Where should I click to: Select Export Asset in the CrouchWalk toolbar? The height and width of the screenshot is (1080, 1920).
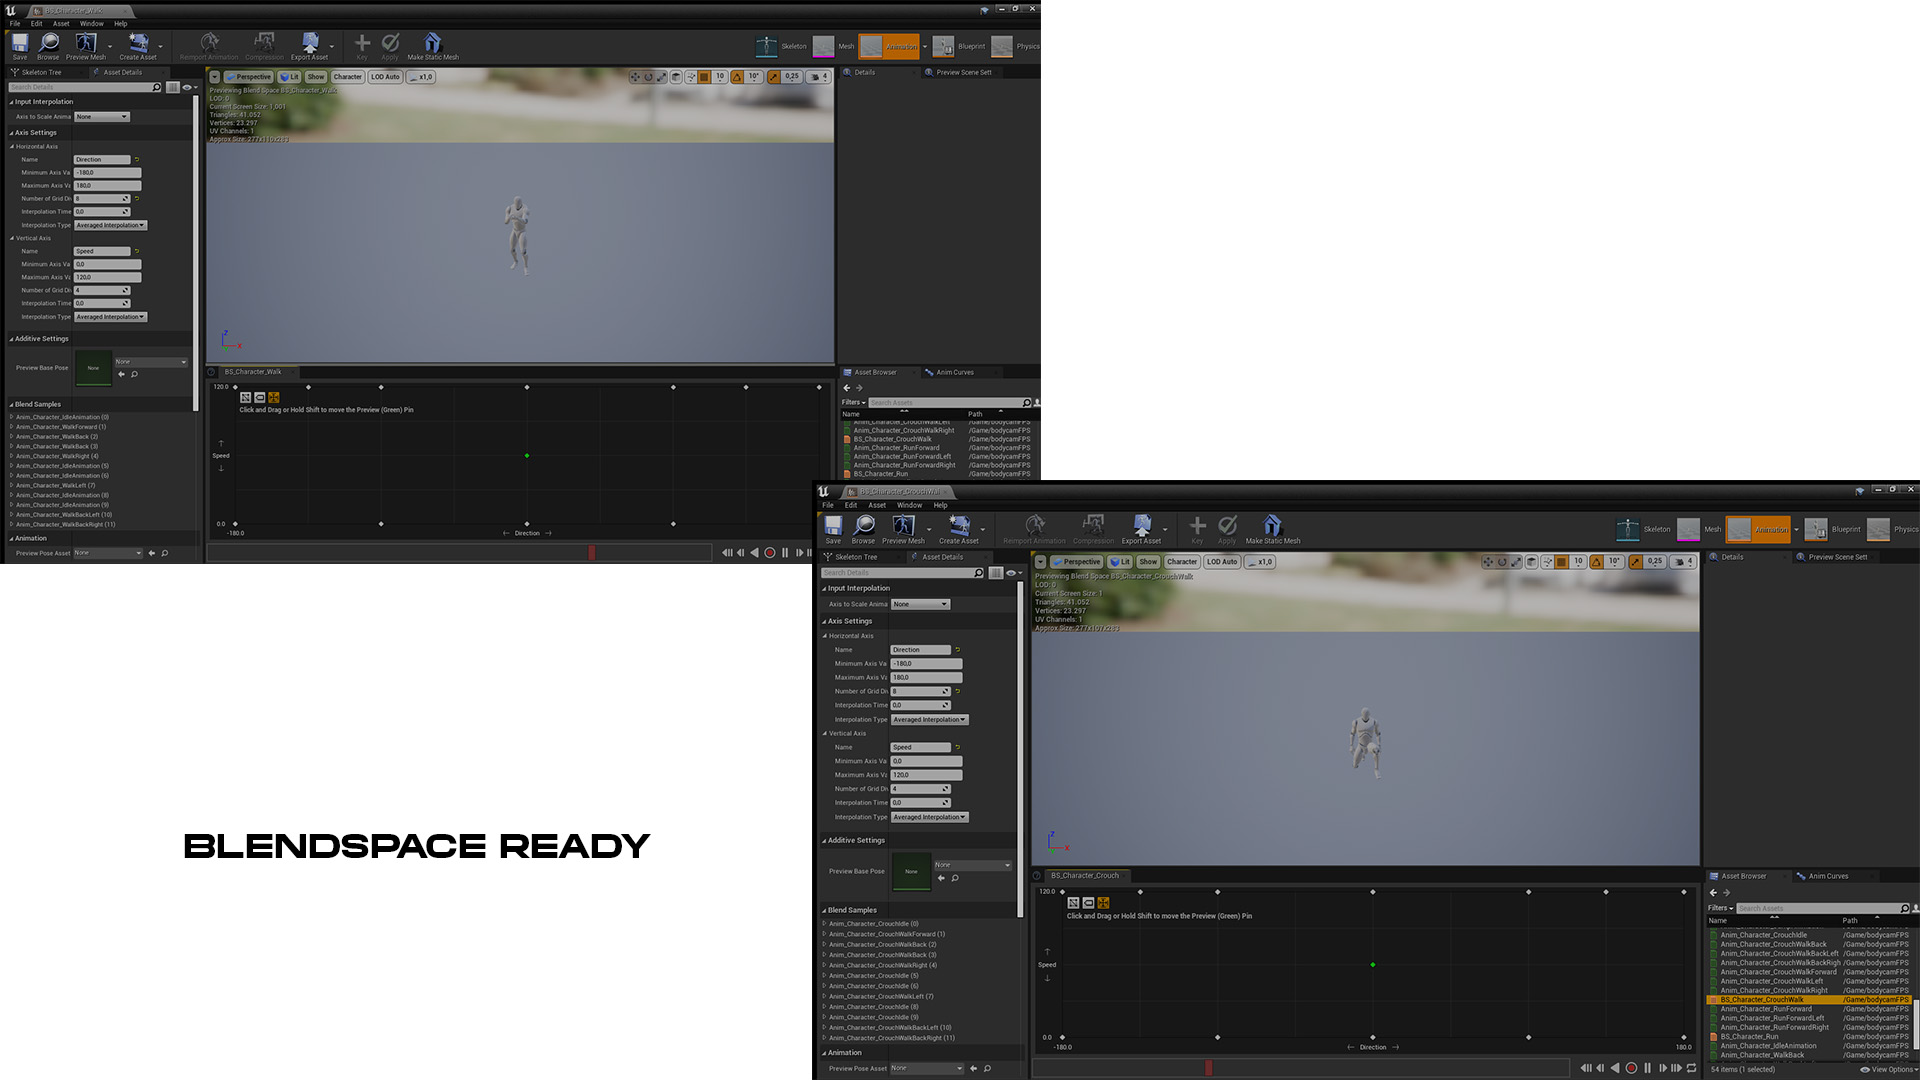[x=1142, y=530]
